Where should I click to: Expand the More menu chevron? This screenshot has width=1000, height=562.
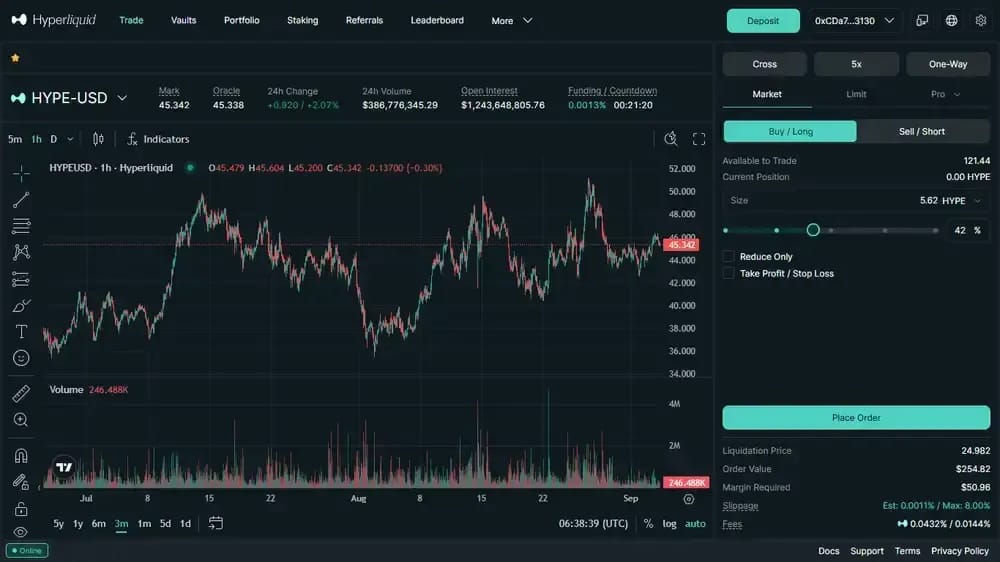pos(527,20)
